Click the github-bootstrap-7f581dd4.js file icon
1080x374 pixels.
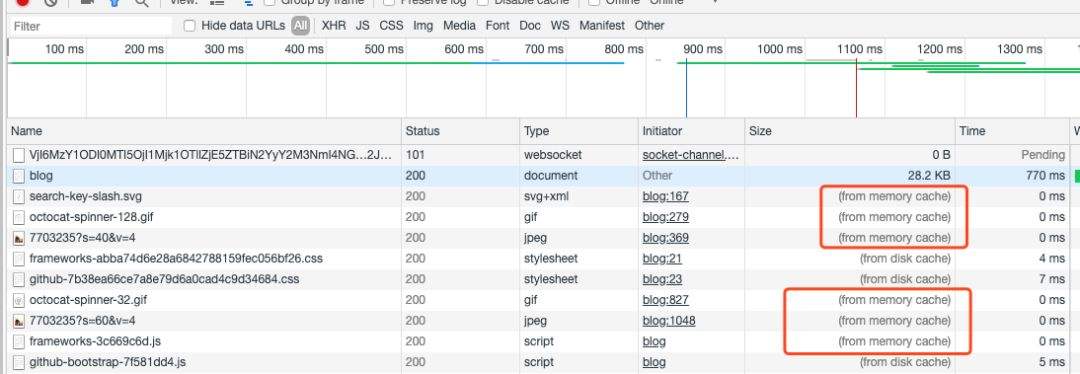pyautogui.click(x=19, y=362)
